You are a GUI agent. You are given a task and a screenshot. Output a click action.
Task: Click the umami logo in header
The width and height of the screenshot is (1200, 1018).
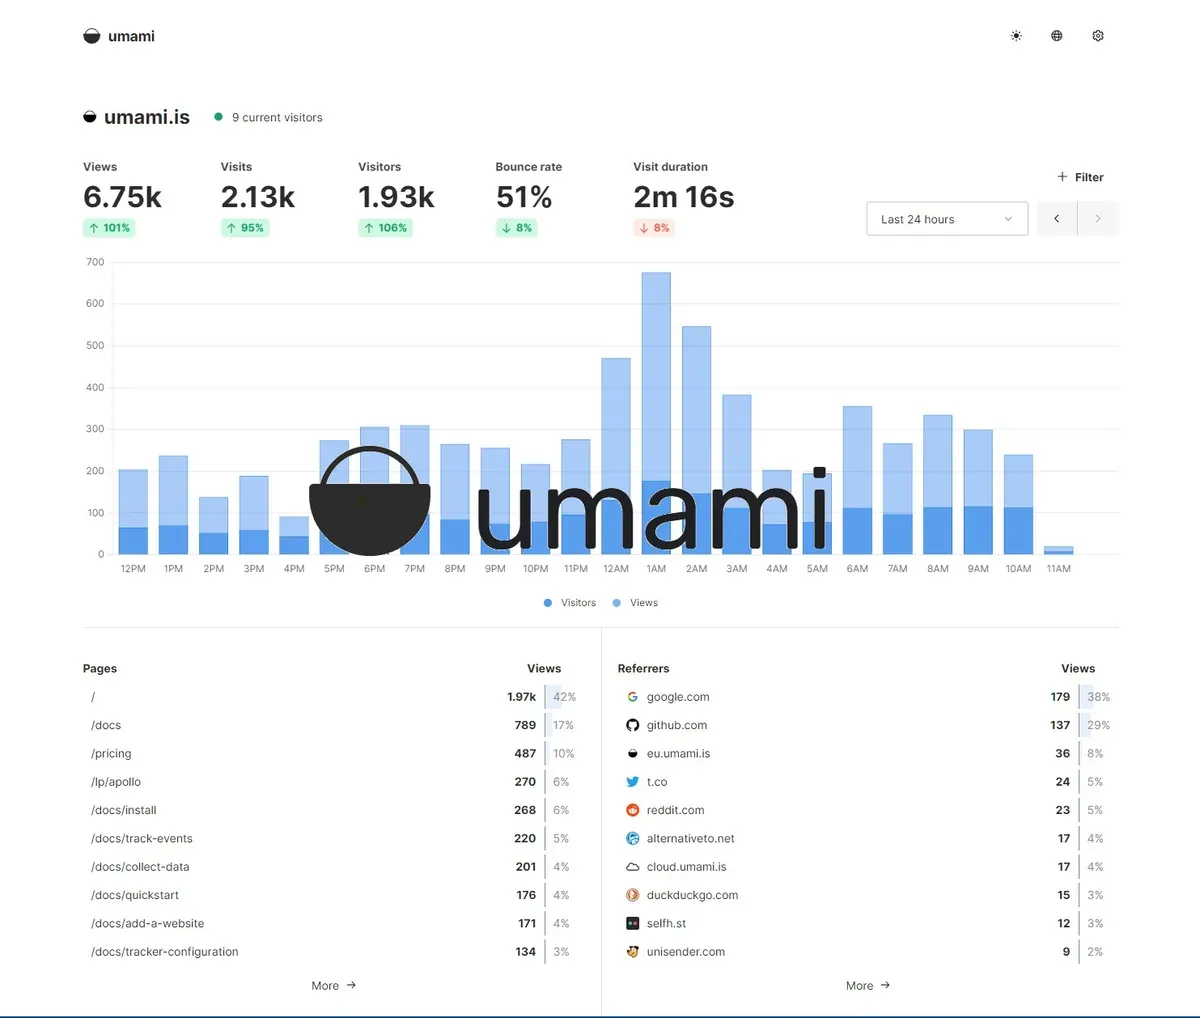[119, 36]
